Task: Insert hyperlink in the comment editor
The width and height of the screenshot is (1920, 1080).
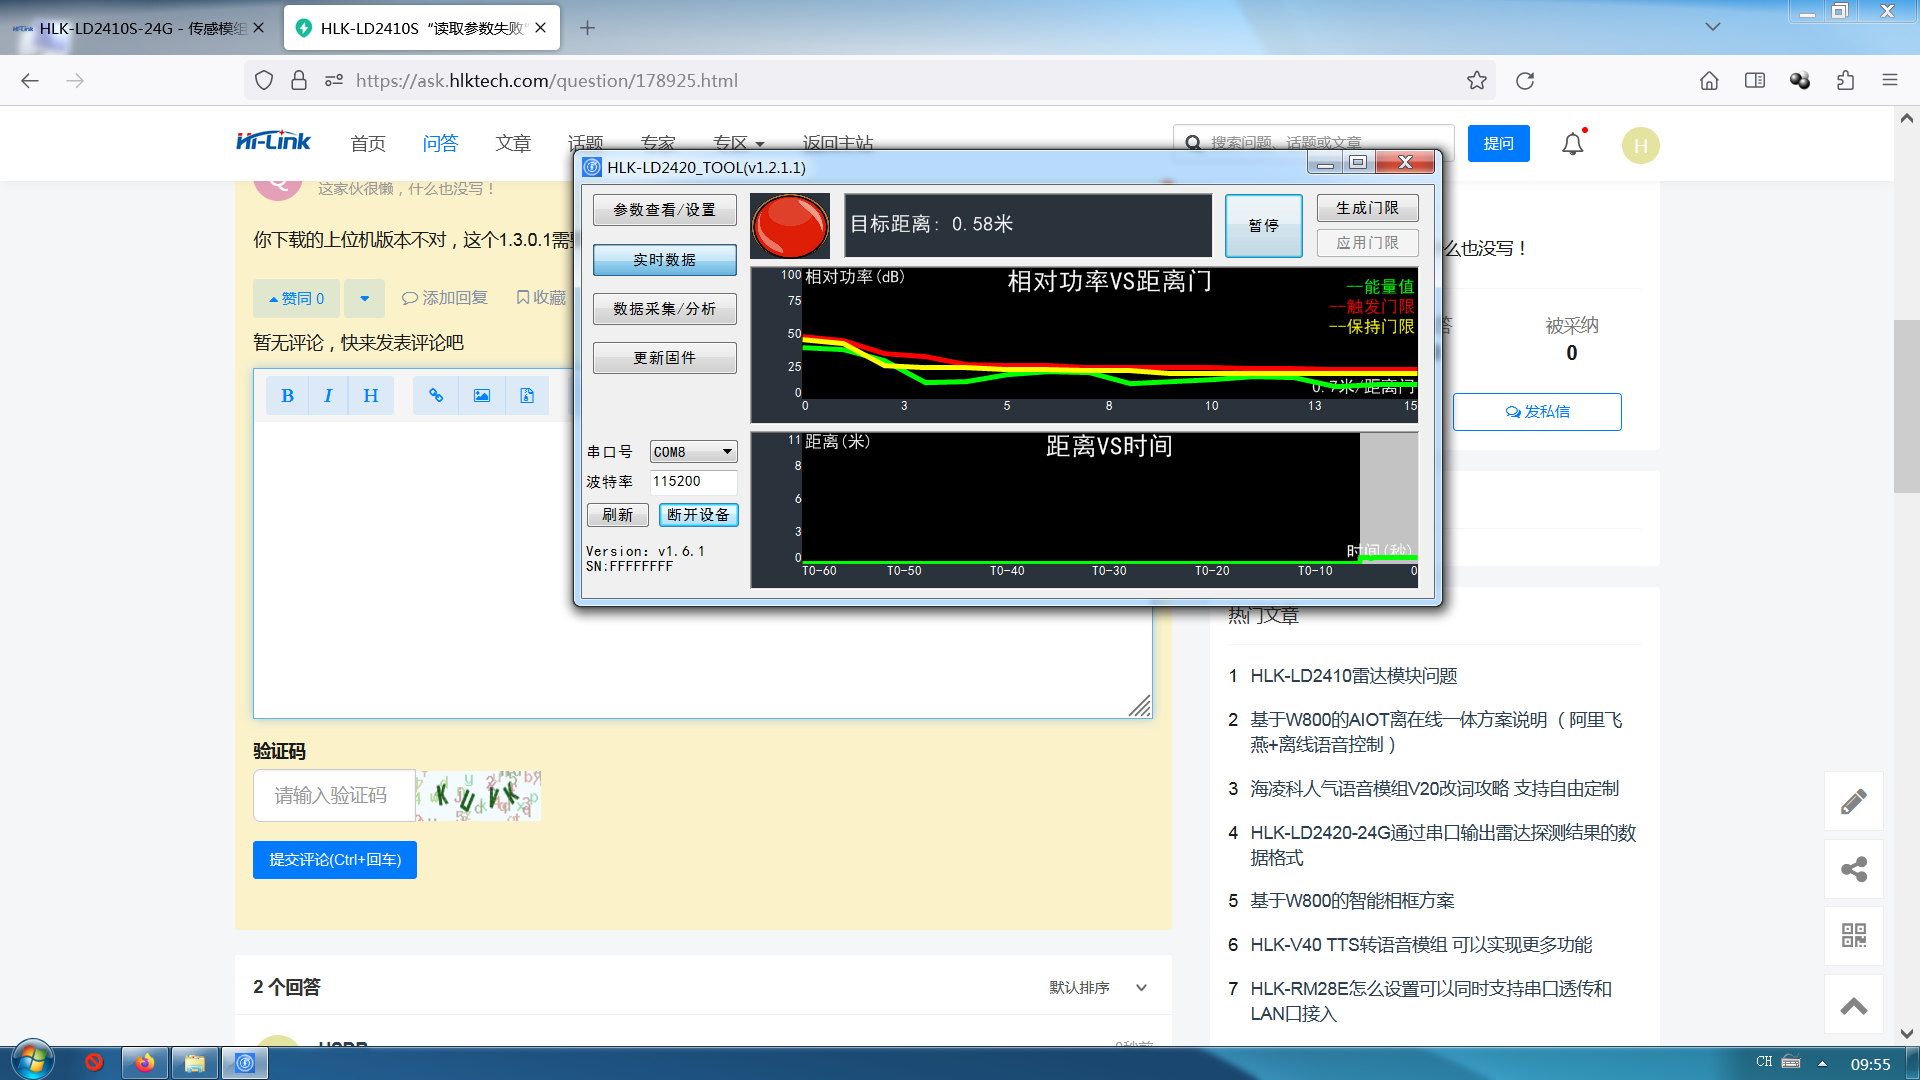Action: pos(436,396)
